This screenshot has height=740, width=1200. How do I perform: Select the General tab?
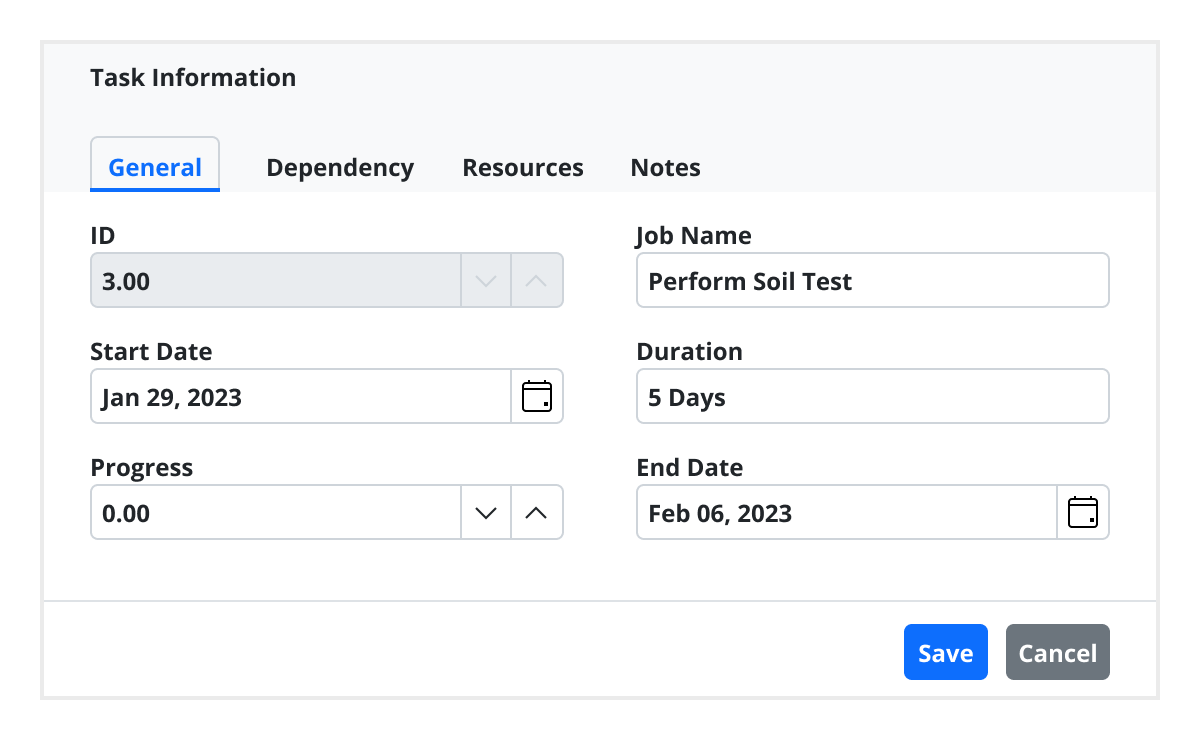point(155,167)
